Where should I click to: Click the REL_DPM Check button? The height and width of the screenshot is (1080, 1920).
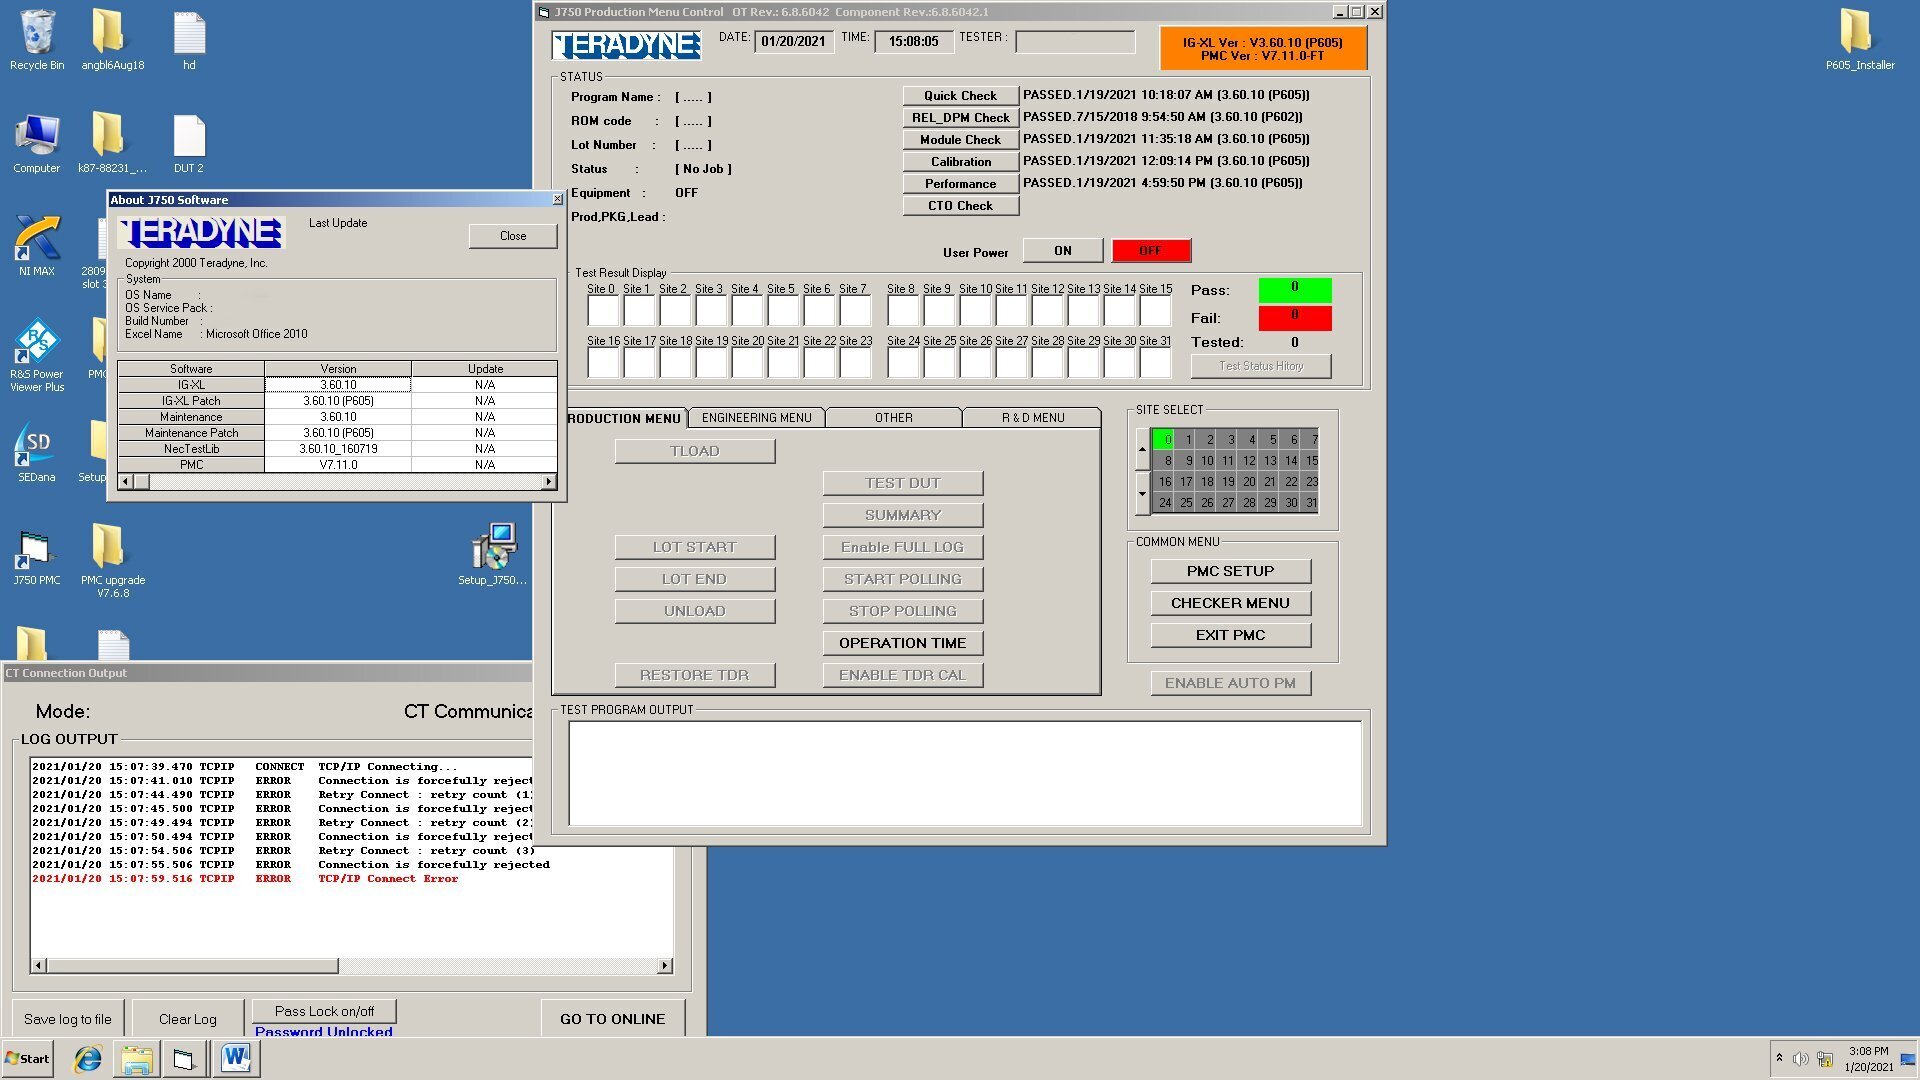[x=959, y=116]
